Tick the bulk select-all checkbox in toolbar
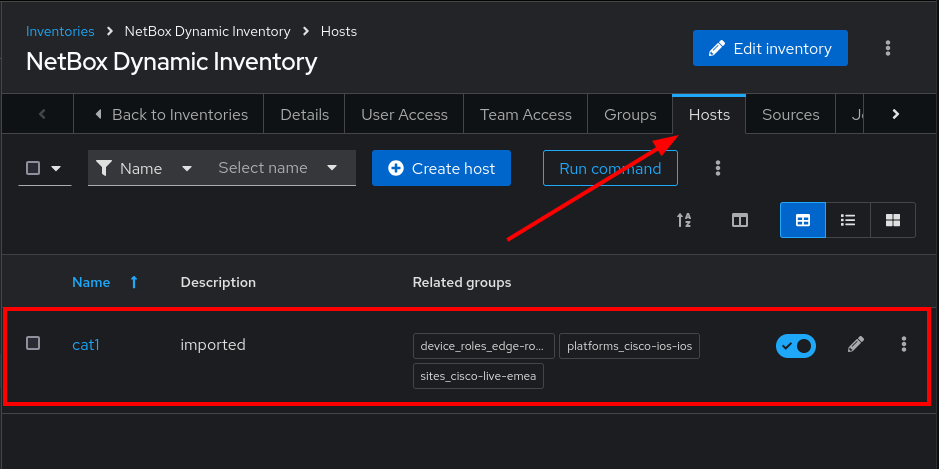 click(33, 168)
